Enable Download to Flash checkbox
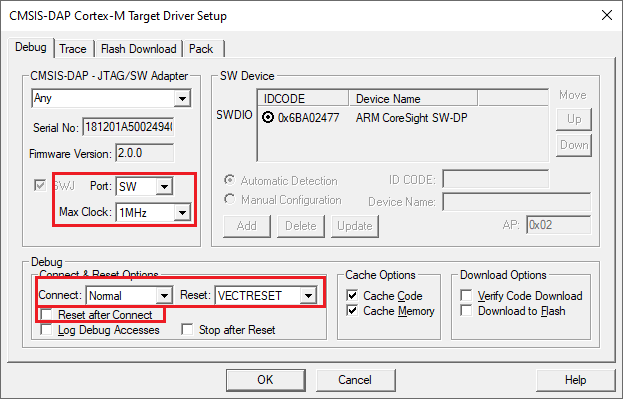 466,310
